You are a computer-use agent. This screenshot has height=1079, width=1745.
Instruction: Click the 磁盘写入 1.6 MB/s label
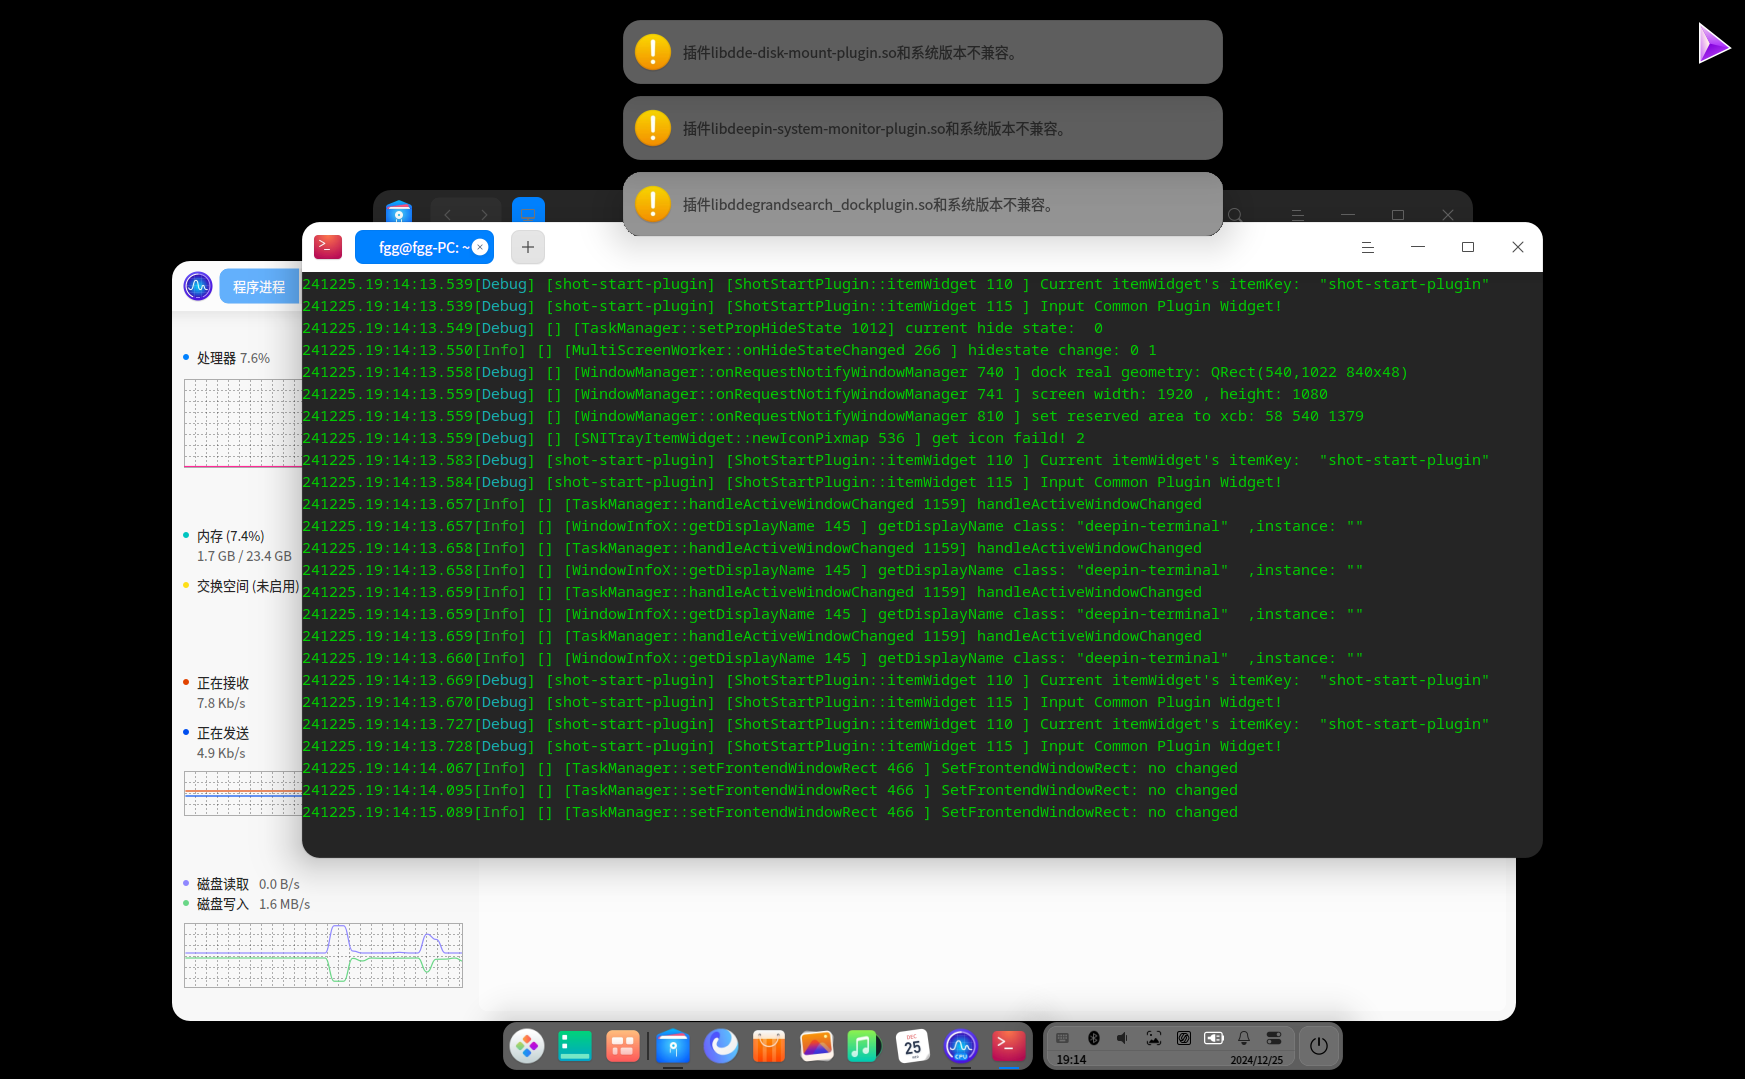(253, 904)
